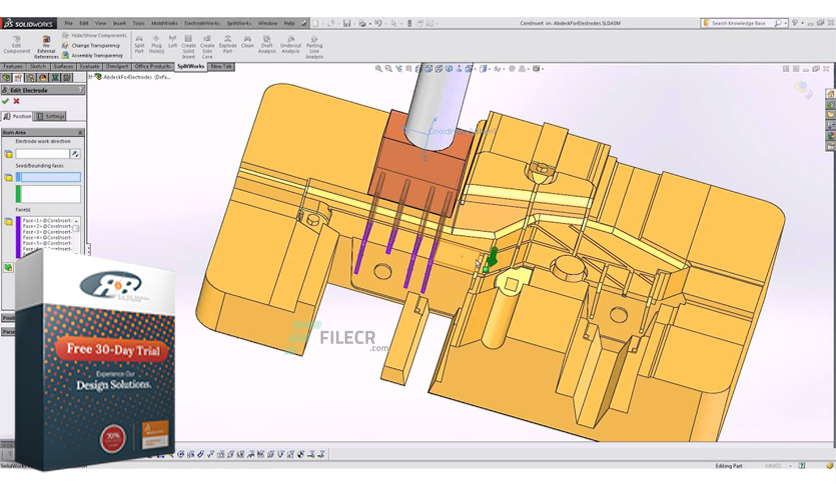The height and width of the screenshot is (484, 836).
Task: Click the Zoom to Area icon
Action: (389, 69)
